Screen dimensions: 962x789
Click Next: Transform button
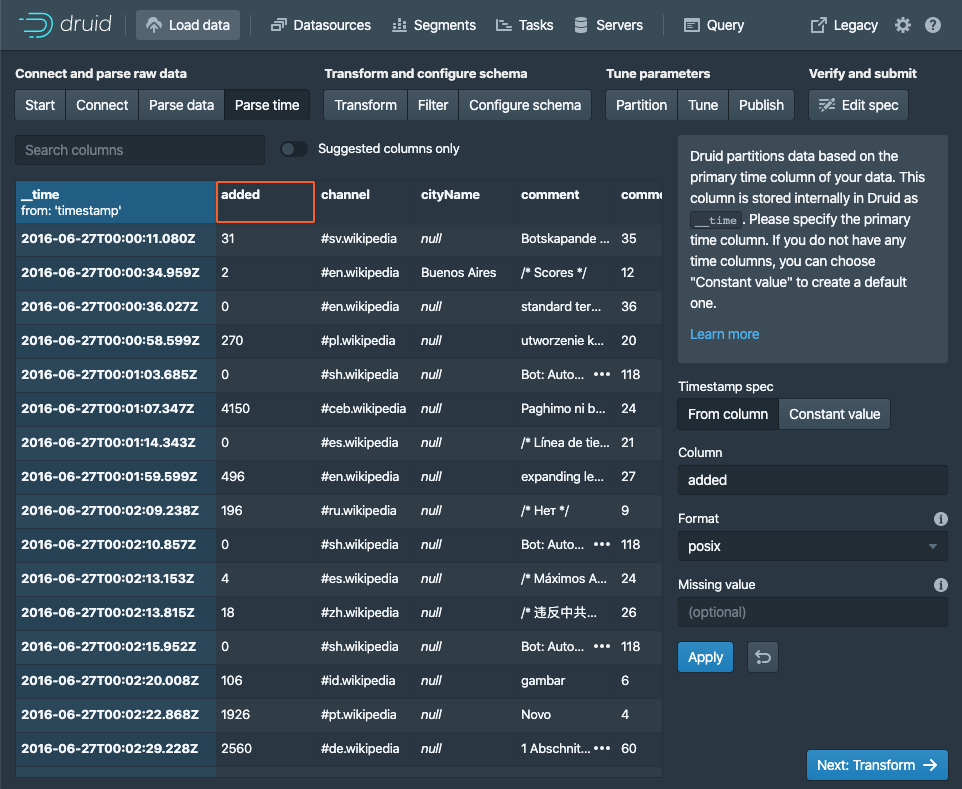(x=877, y=765)
